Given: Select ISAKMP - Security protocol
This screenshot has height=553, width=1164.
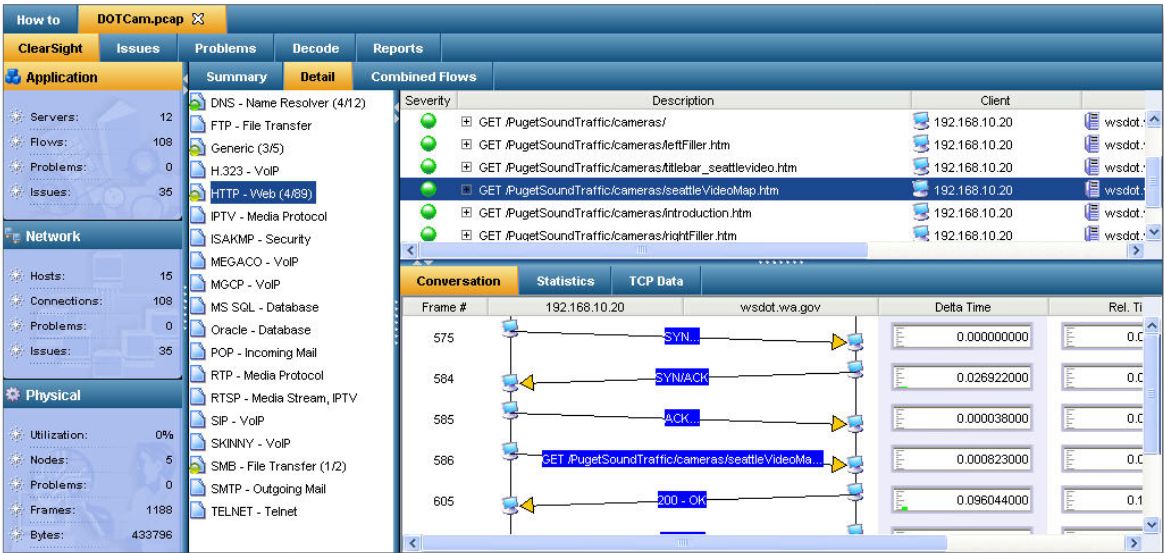Looking at the screenshot, I should 260,239.
